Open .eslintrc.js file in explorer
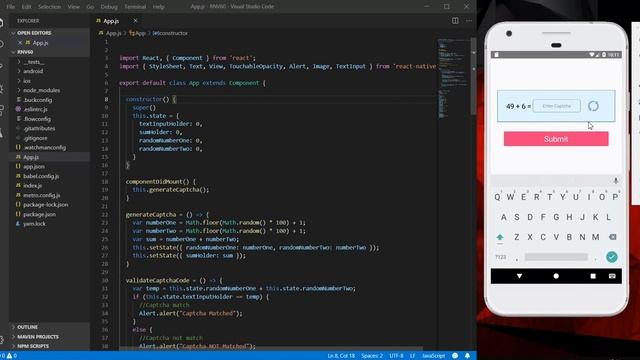Image resolution: width=640 pixels, height=360 pixels. click(49, 109)
